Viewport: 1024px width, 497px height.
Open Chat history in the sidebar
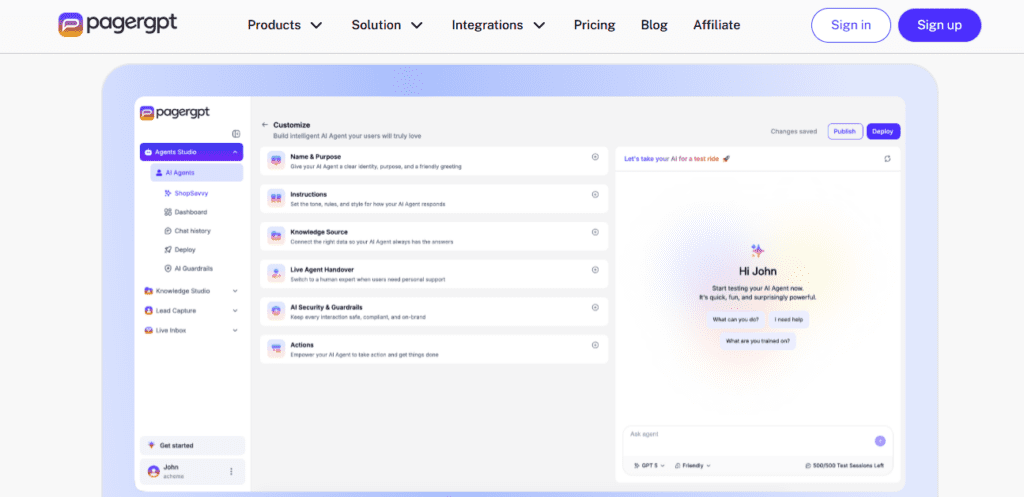click(x=187, y=231)
